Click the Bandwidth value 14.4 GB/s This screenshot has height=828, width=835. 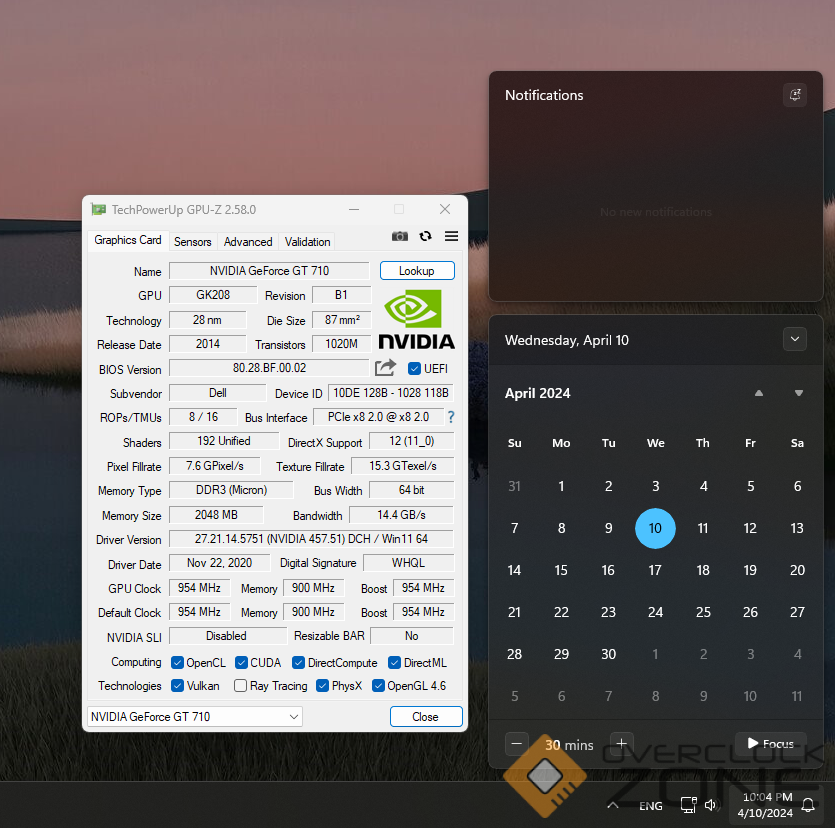[402, 515]
